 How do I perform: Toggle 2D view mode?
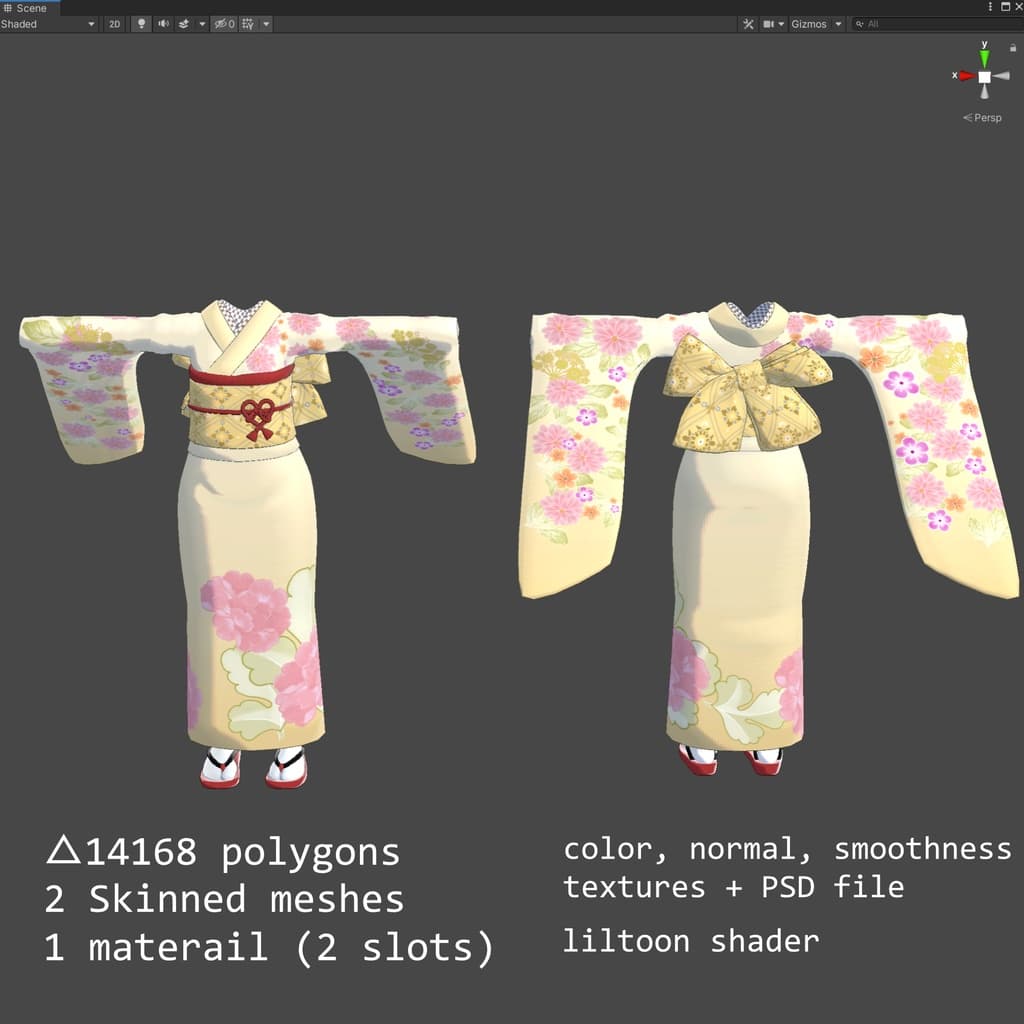pyautogui.click(x=114, y=24)
